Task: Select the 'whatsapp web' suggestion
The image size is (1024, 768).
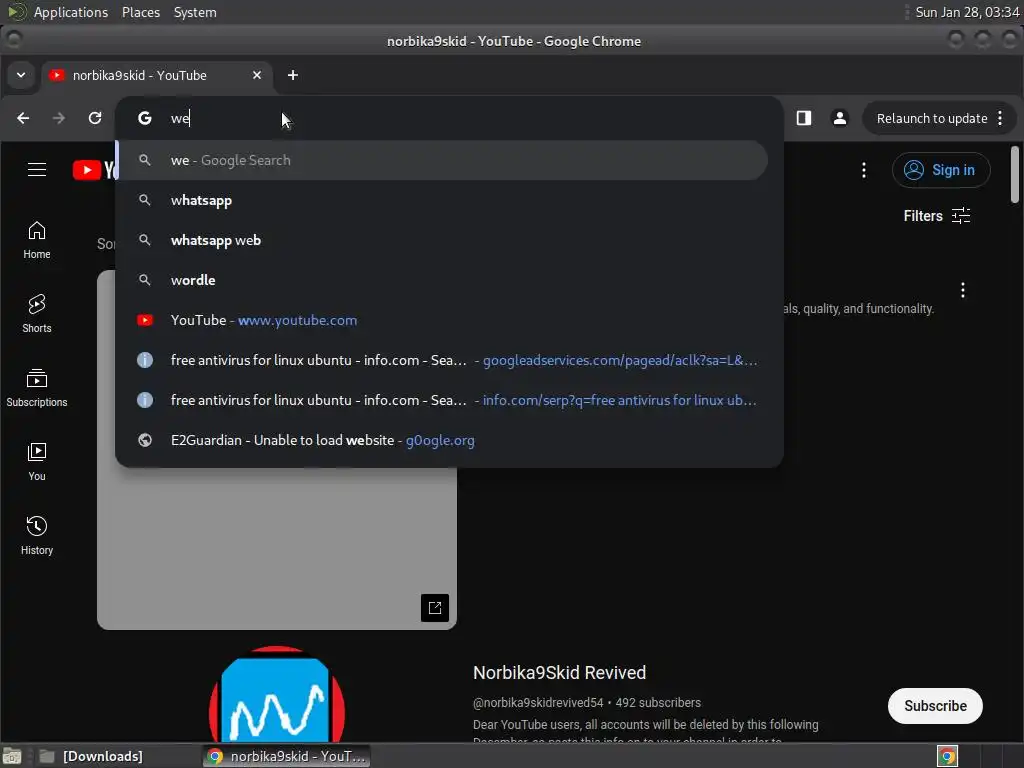Action: pyautogui.click(x=442, y=240)
